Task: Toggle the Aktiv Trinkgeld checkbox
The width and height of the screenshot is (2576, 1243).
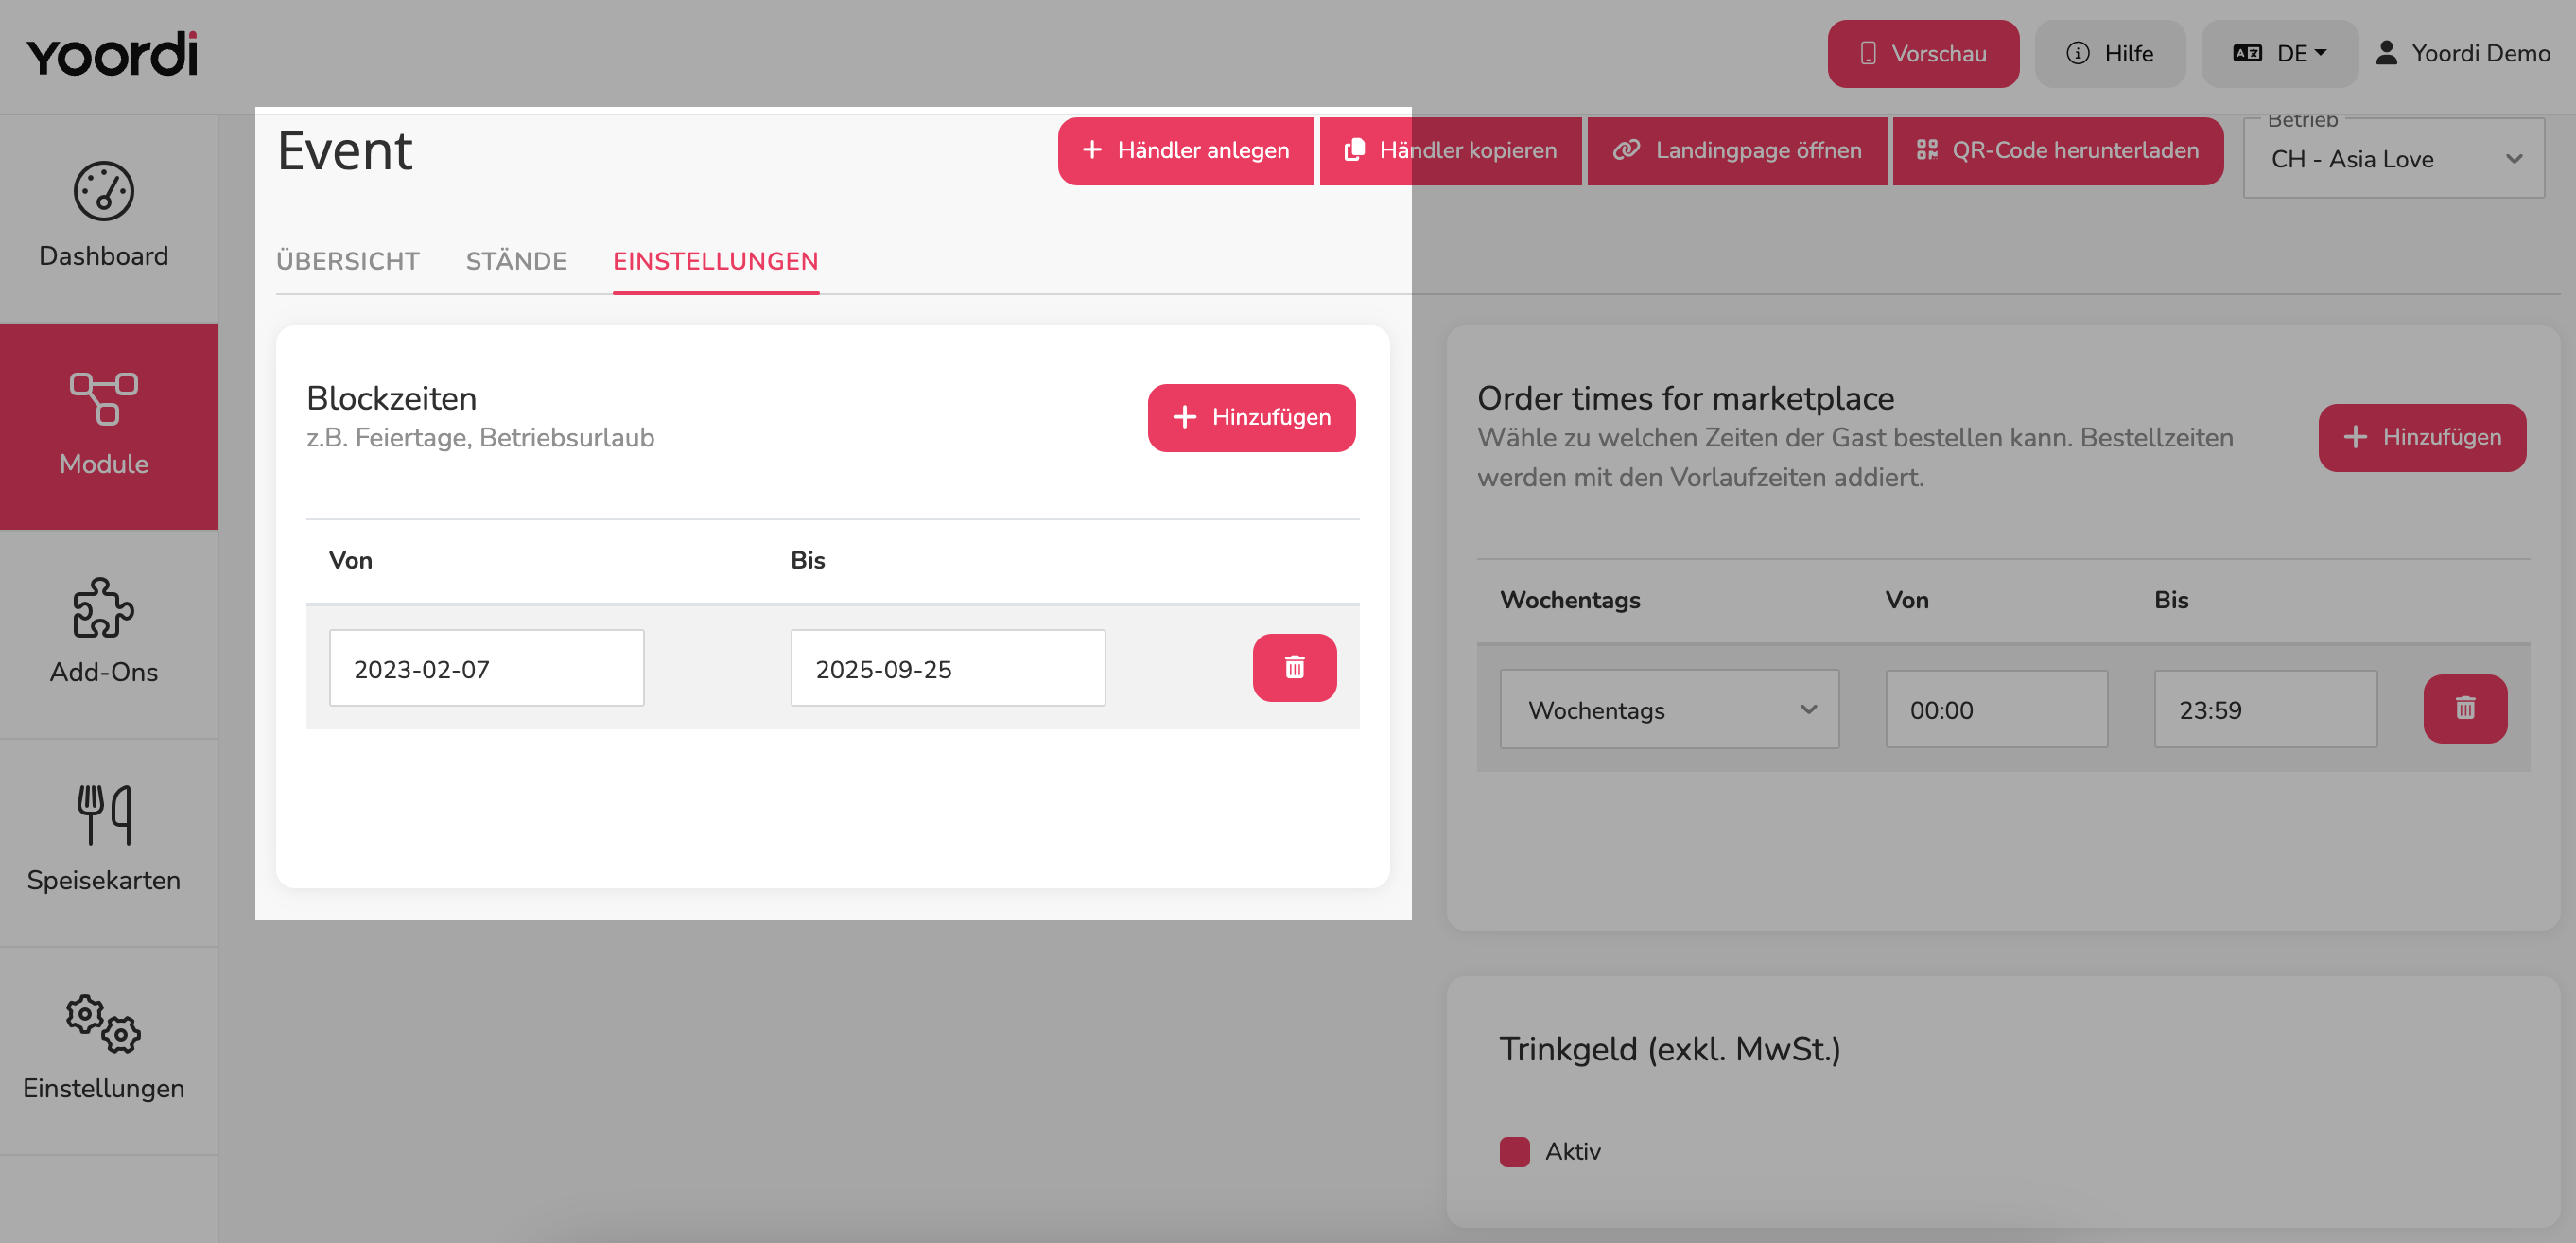Action: click(x=1514, y=1151)
